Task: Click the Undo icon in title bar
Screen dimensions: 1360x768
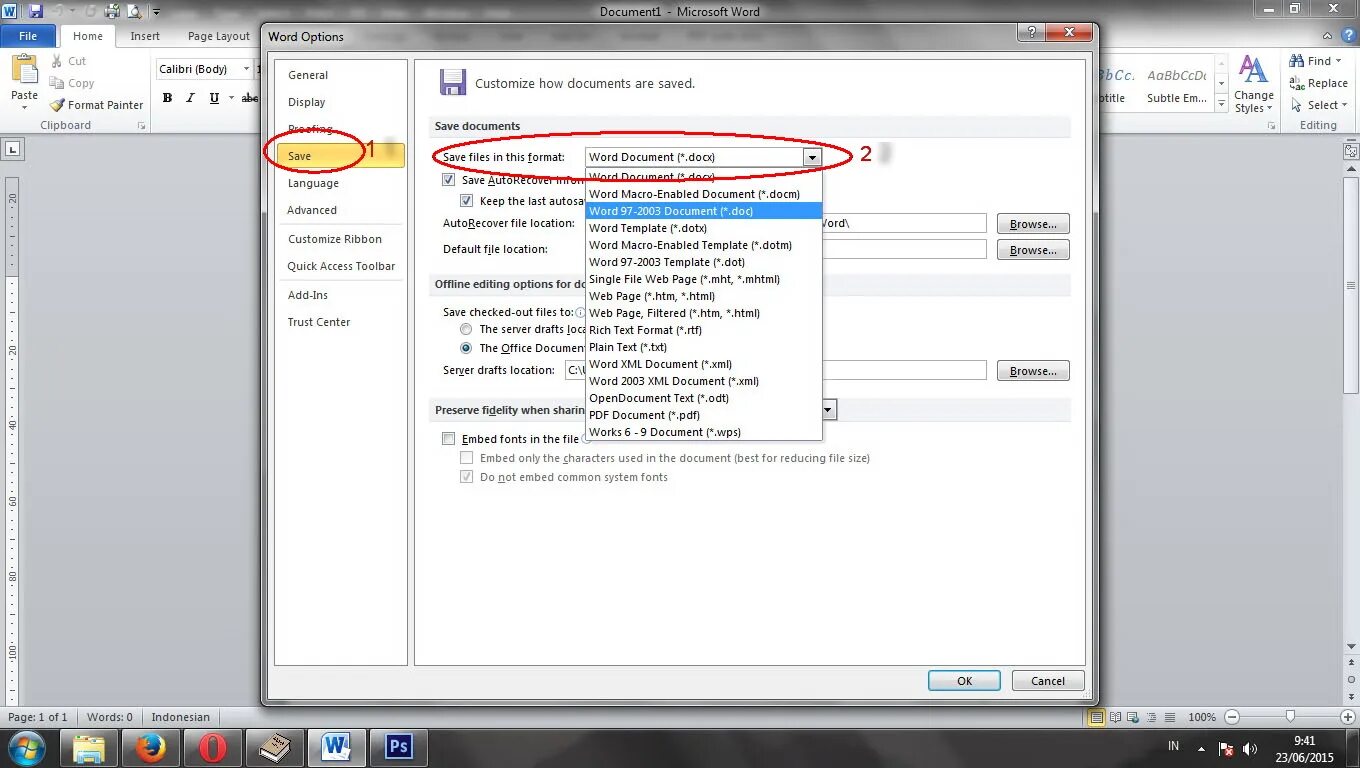Action: [60, 11]
